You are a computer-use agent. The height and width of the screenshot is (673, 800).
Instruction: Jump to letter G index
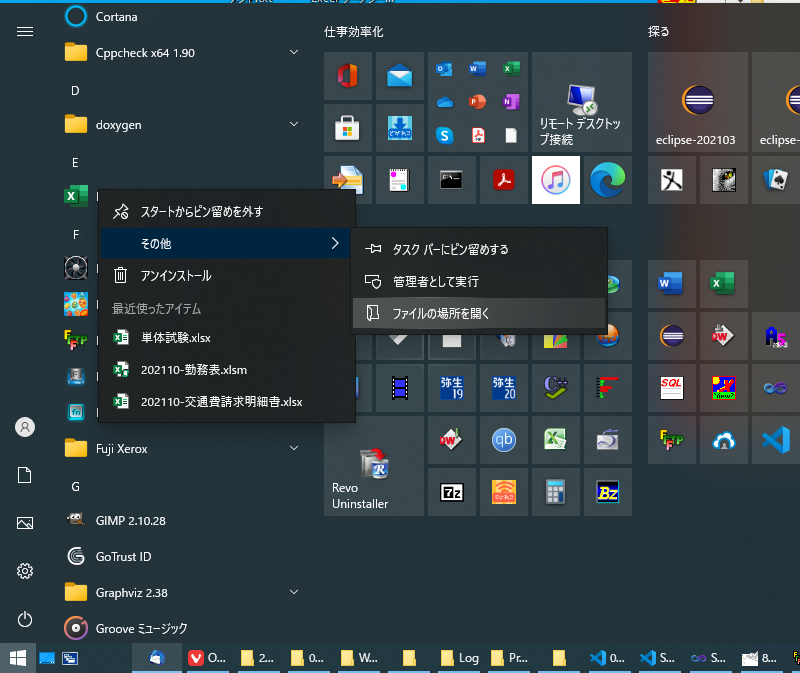tap(75, 487)
